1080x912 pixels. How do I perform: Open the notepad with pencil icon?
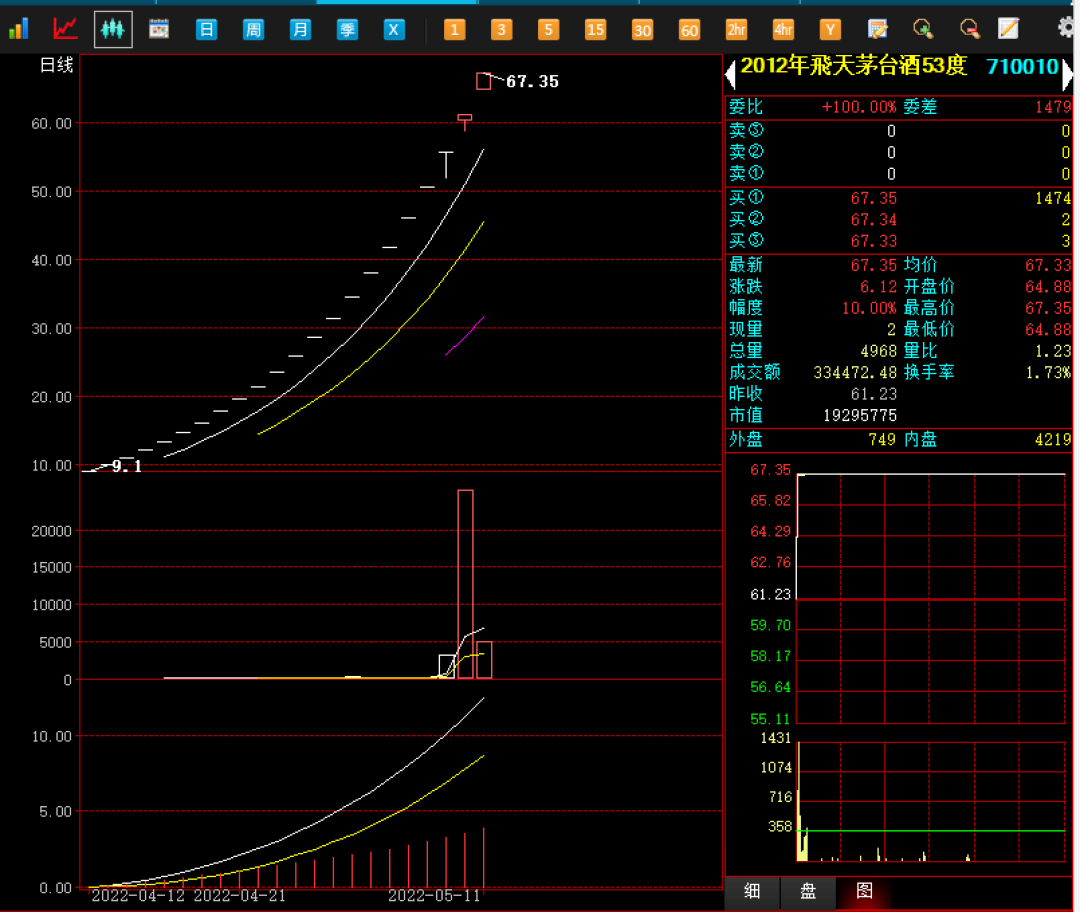coord(877,29)
